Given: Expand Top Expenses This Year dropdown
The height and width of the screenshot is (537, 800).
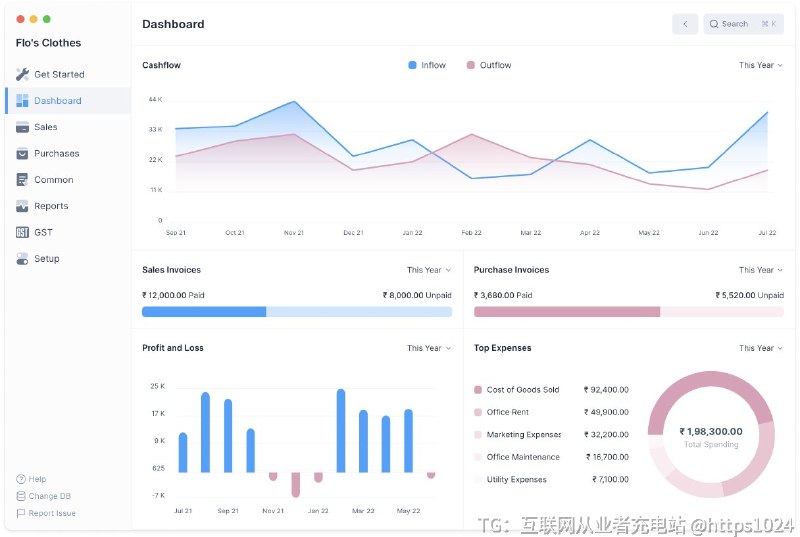Looking at the screenshot, I should 760,348.
